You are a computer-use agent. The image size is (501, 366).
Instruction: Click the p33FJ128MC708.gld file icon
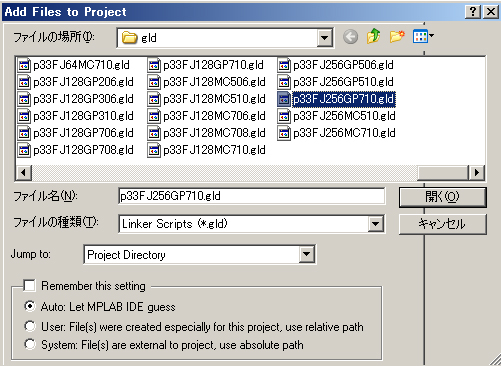154,133
